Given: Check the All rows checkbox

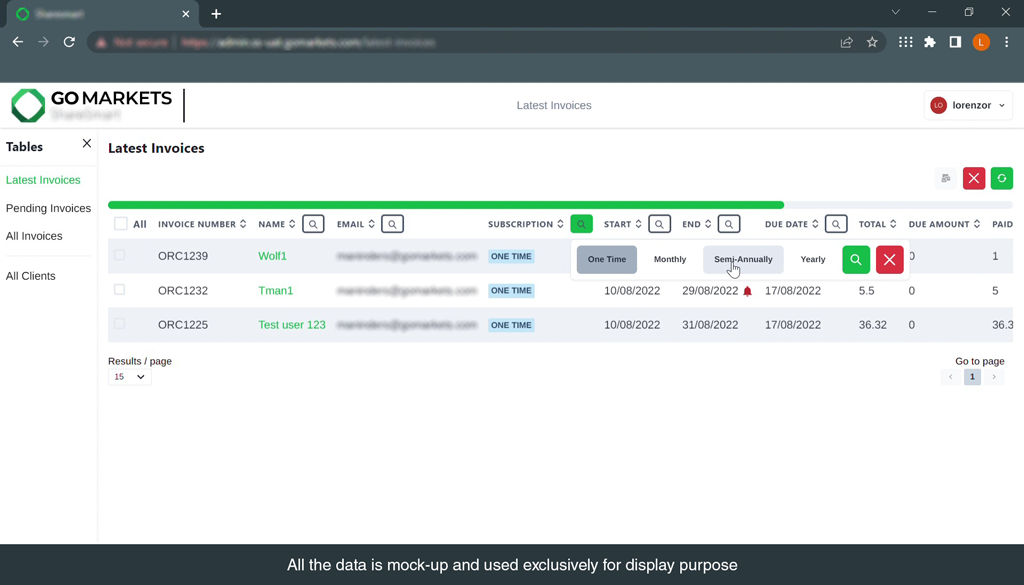Looking at the screenshot, I should tap(121, 224).
